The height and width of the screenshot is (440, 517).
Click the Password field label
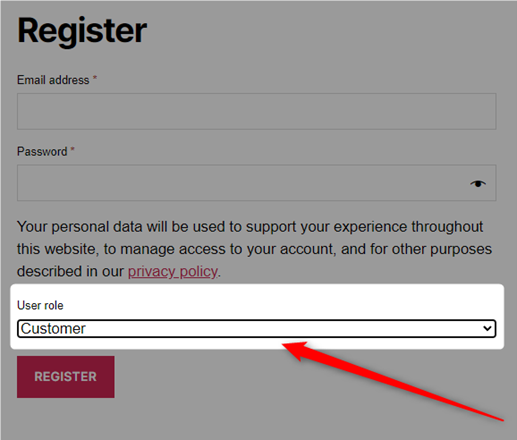(42, 152)
